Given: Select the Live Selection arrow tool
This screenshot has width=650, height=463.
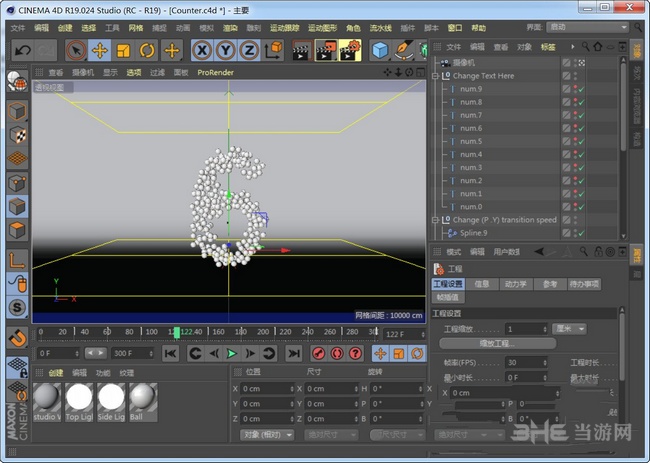Looking at the screenshot, I should [x=76, y=51].
